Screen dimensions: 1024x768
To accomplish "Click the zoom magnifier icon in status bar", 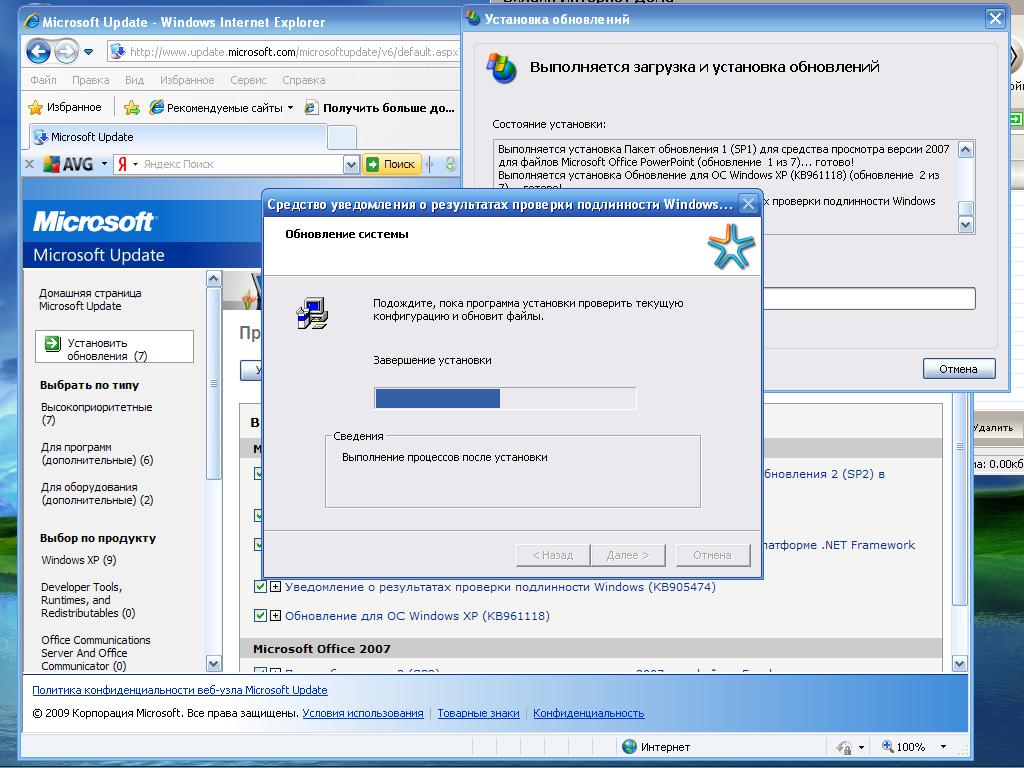I will (888, 746).
